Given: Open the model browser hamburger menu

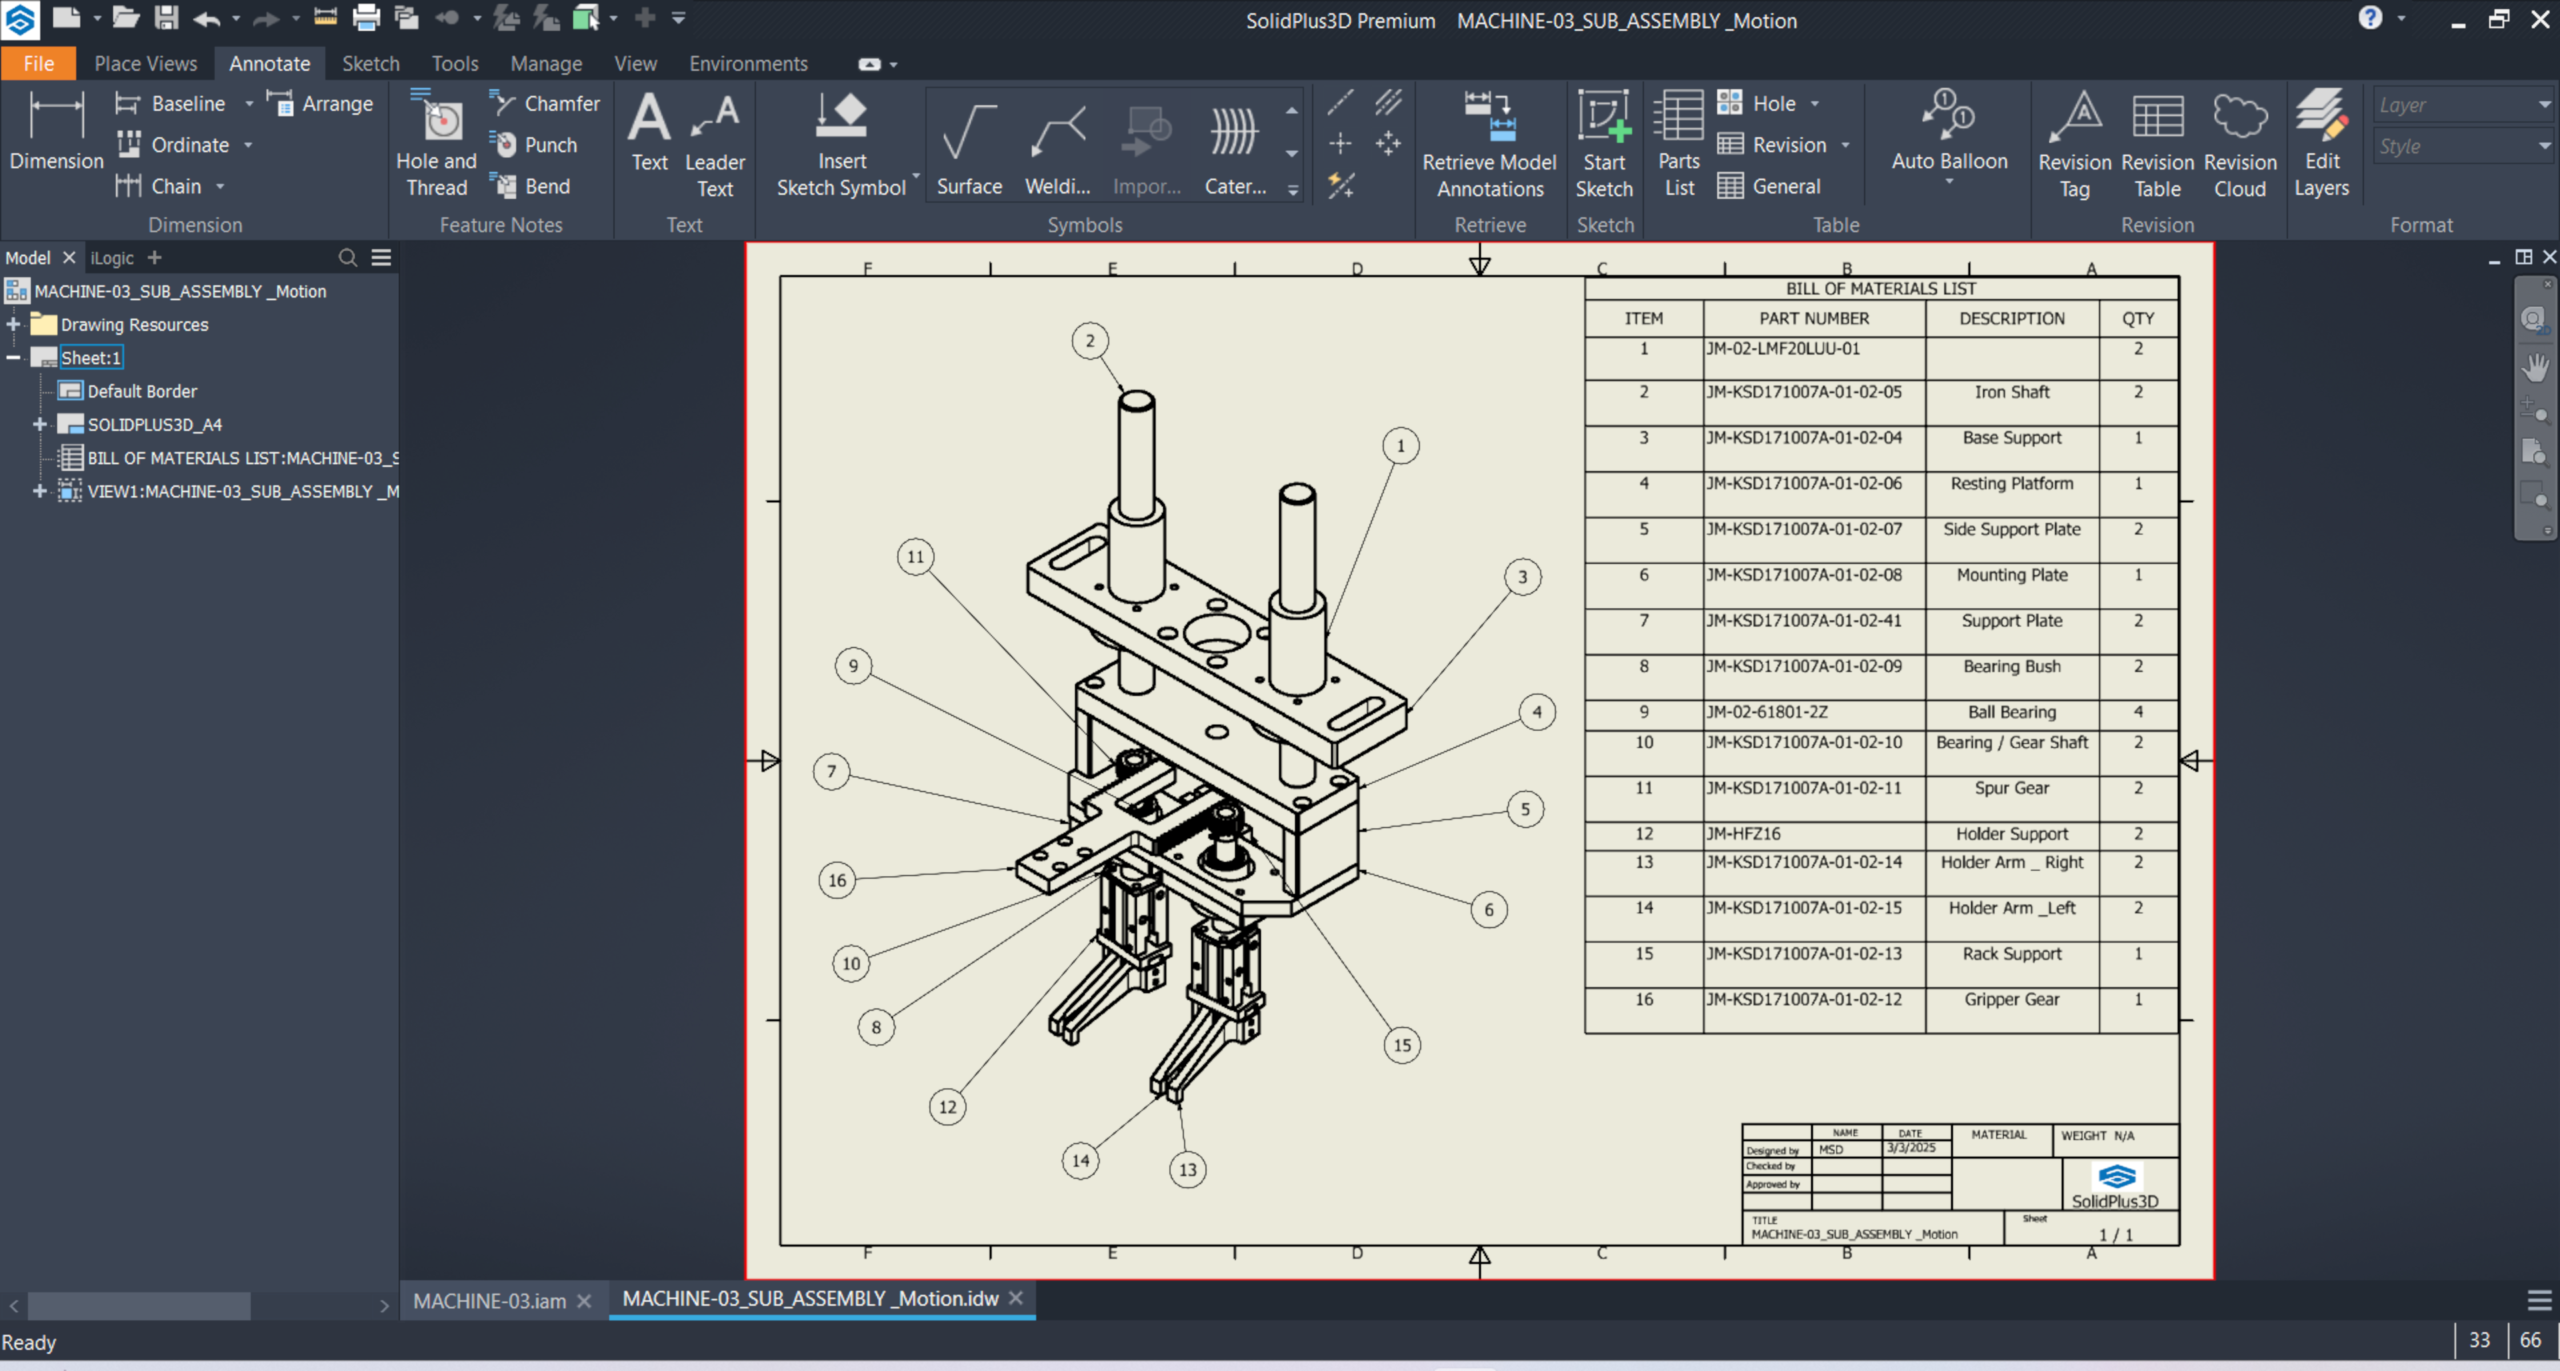Looking at the screenshot, I should click(381, 258).
